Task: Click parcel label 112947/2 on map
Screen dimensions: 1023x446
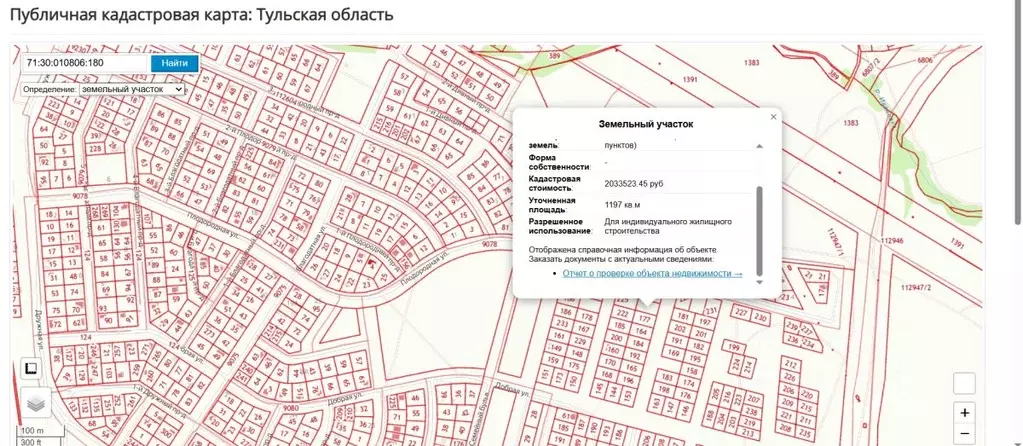Action: (917, 288)
